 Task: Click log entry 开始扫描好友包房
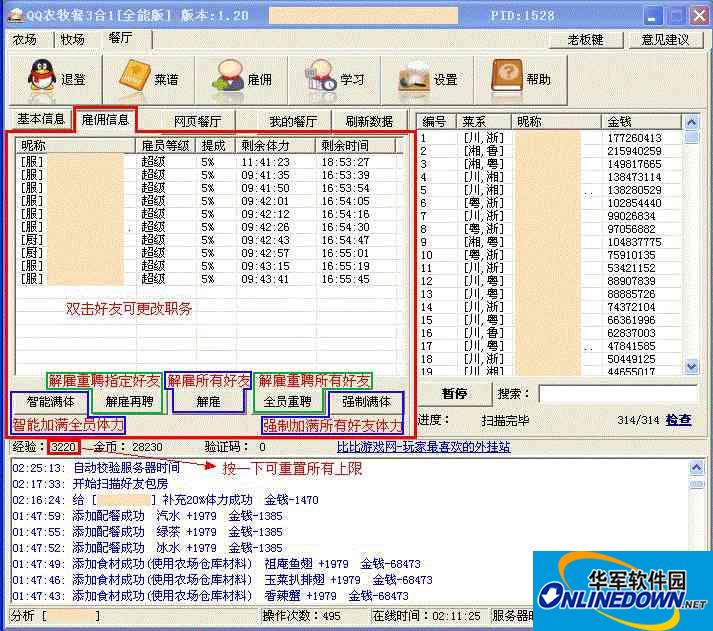(90, 484)
